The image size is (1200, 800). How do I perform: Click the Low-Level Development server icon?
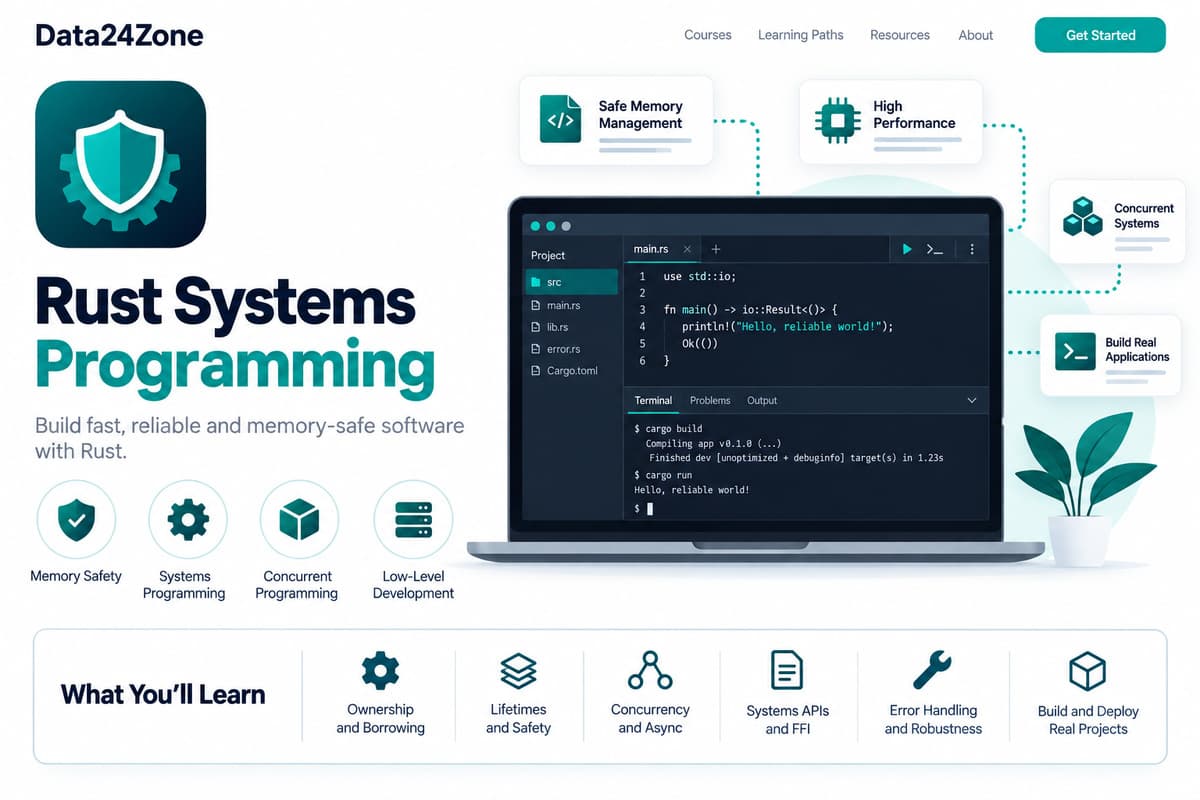point(413,520)
